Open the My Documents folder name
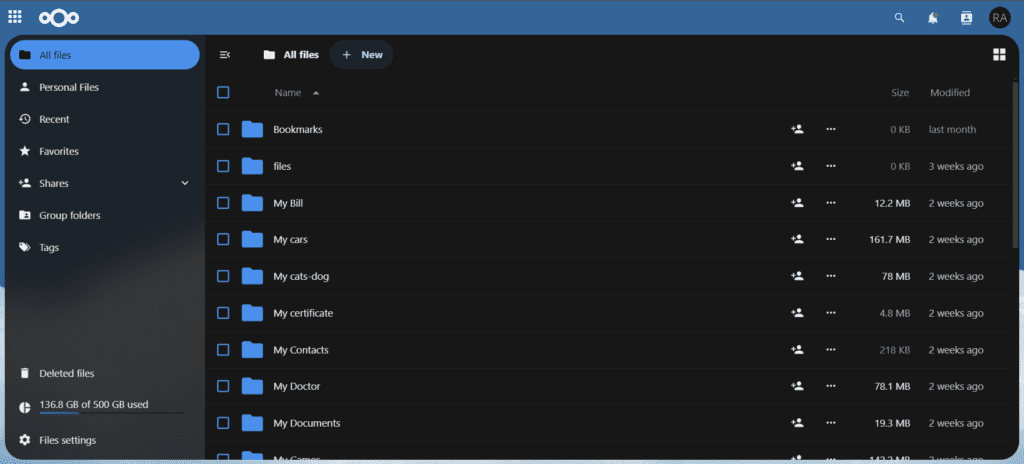Image resolution: width=1024 pixels, height=464 pixels. [x=306, y=423]
